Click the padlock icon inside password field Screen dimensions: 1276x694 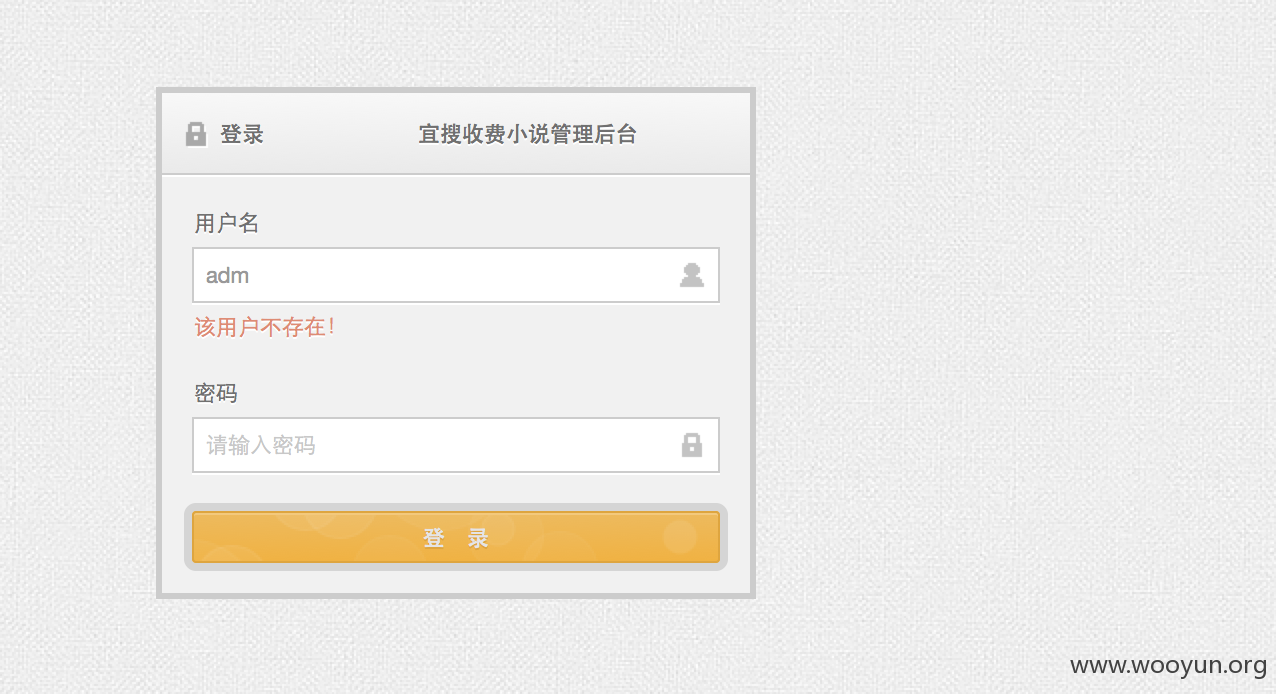pos(692,445)
